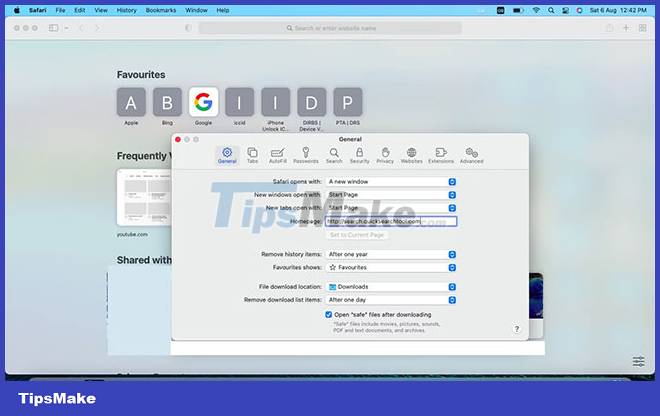The width and height of the screenshot is (660, 416).
Task: Click the date and time display
Action: tap(618, 10)
